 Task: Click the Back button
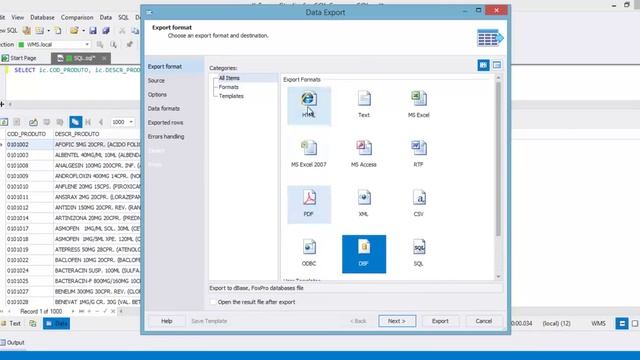click(358, 321)
